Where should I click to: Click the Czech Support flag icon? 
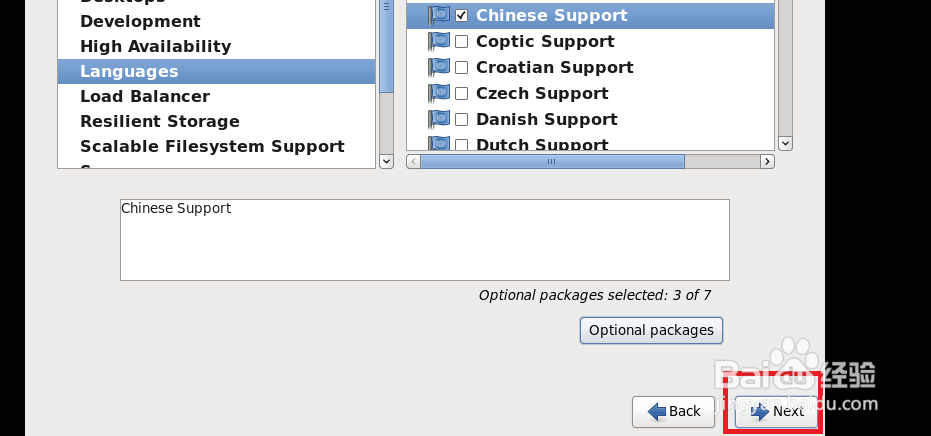pos(439,94)
